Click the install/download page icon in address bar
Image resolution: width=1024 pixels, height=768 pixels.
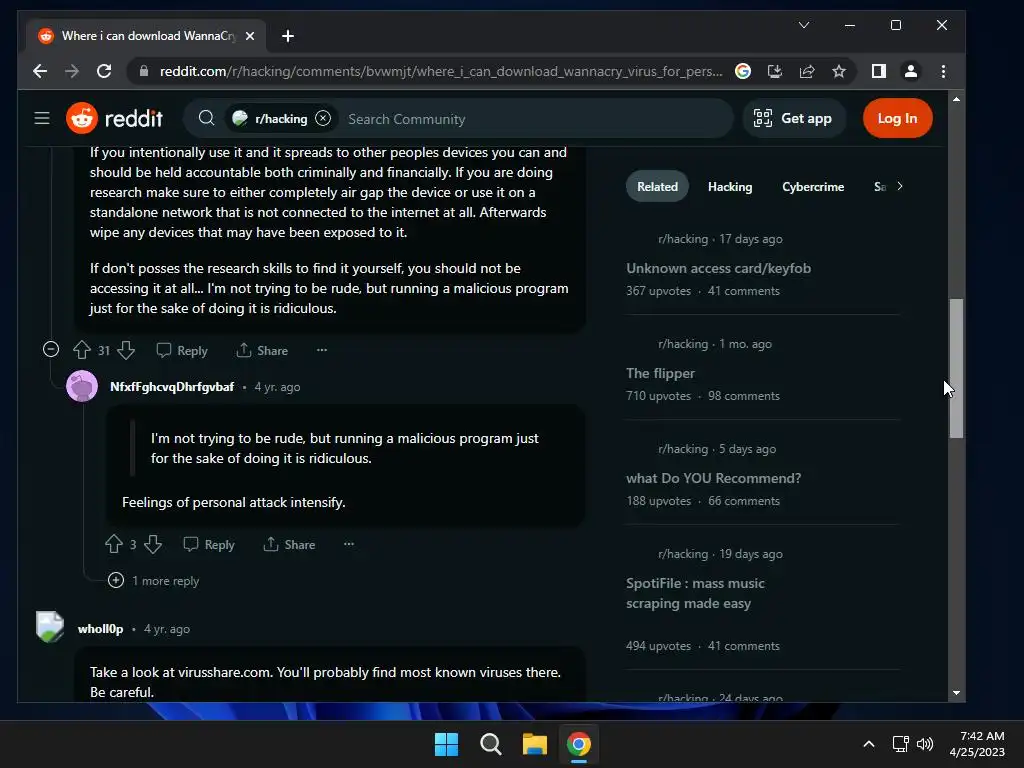pos(775,71)
